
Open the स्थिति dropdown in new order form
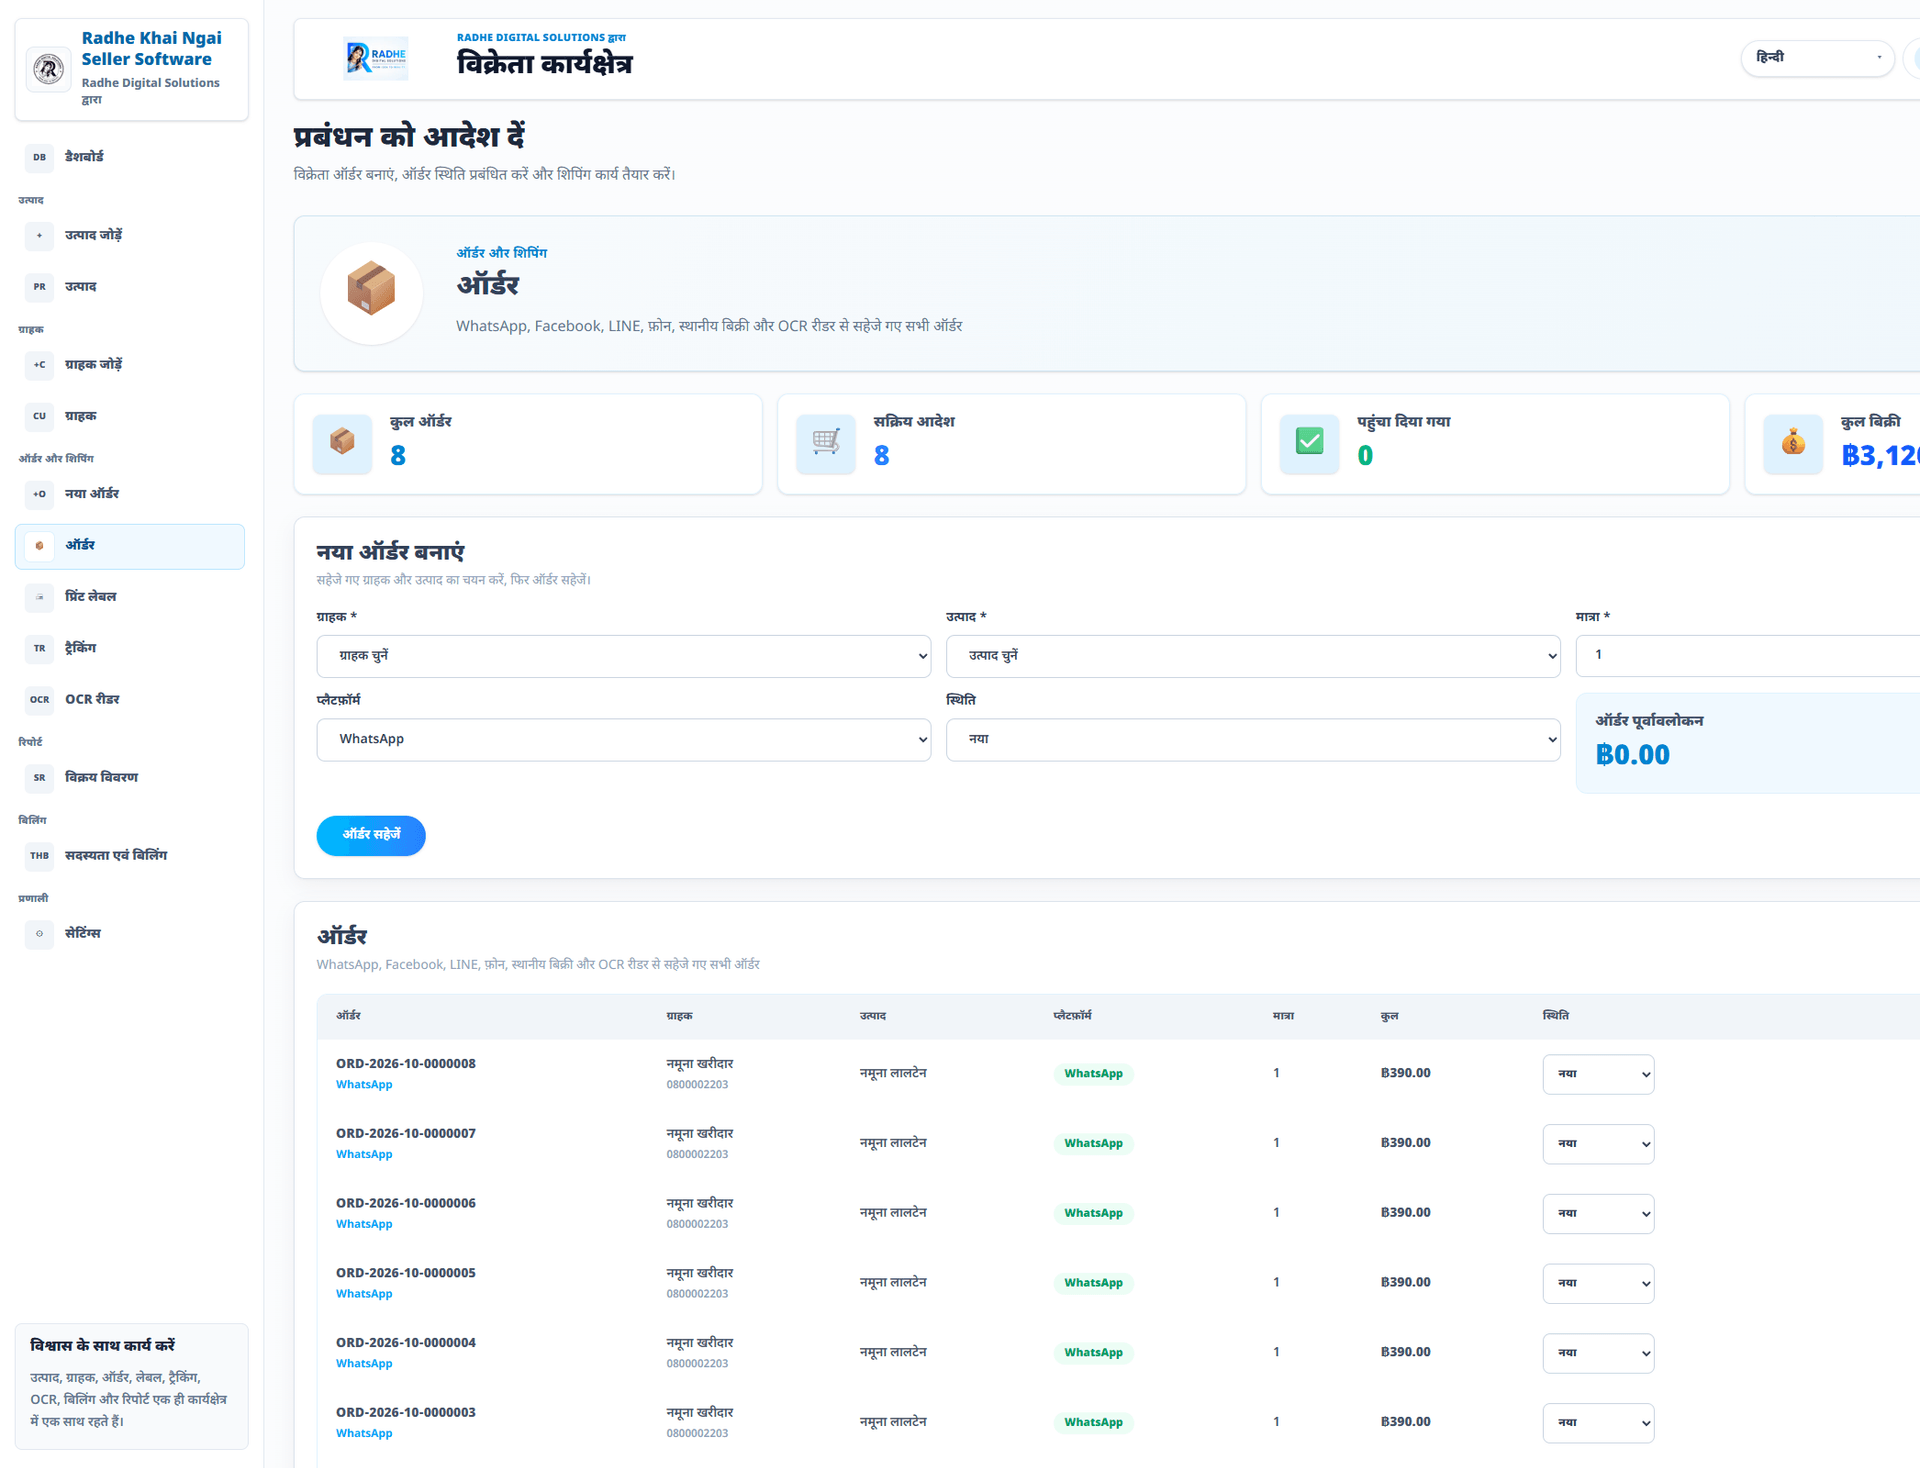coord(1253,740)
